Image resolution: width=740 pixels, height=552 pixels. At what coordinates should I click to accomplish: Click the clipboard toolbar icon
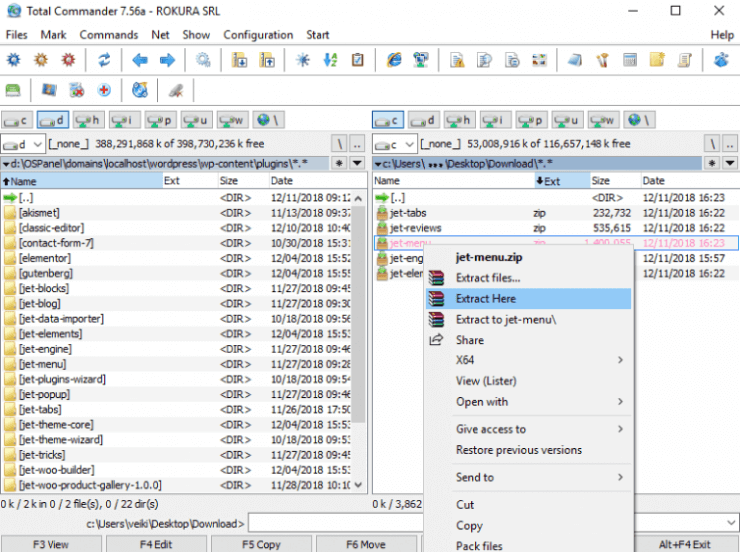[358, 60]
